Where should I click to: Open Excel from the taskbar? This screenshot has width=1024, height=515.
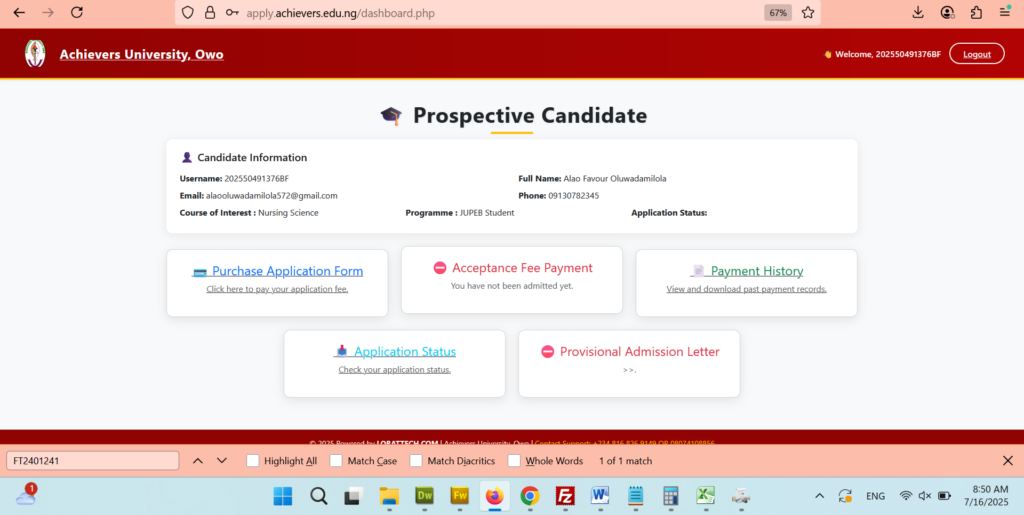[705, 496]
